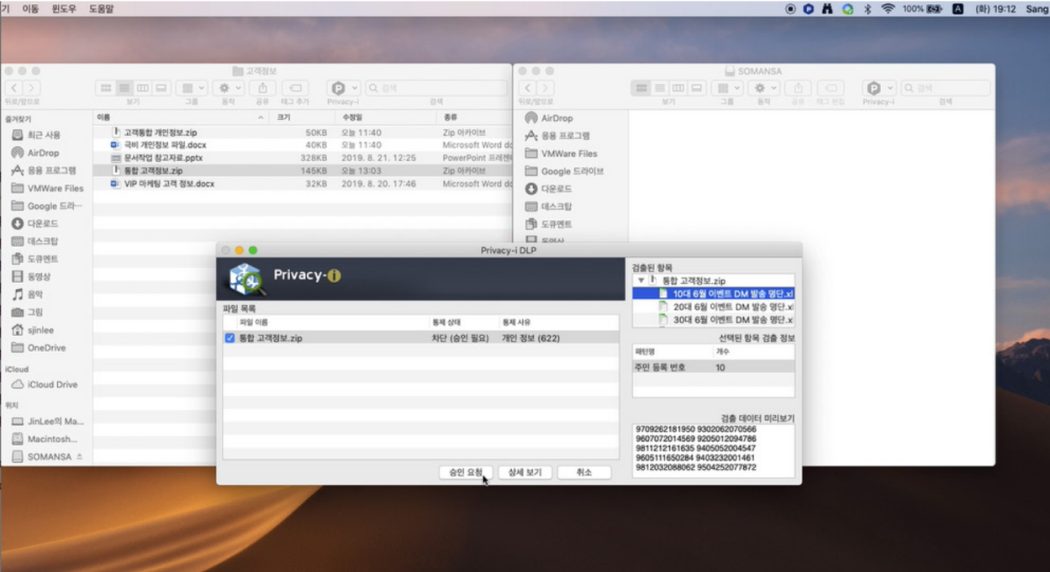Screen dimensions: 1050x572
Task: Click the Wi-Fi icon in the menu bar
Action: (887, 9)
